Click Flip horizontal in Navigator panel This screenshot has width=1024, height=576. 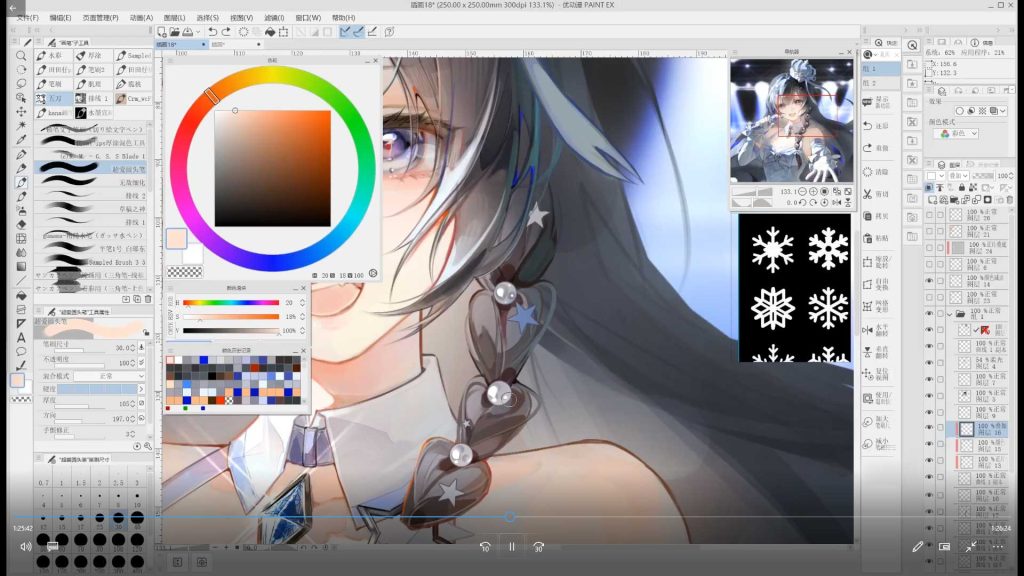[x=837, y=202]
